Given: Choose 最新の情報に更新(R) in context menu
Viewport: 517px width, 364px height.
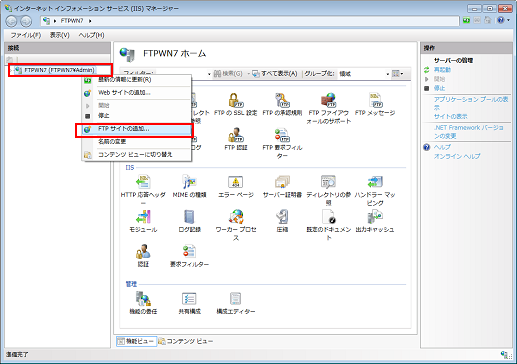Looking at the screenshot, I should coord(136,80).
